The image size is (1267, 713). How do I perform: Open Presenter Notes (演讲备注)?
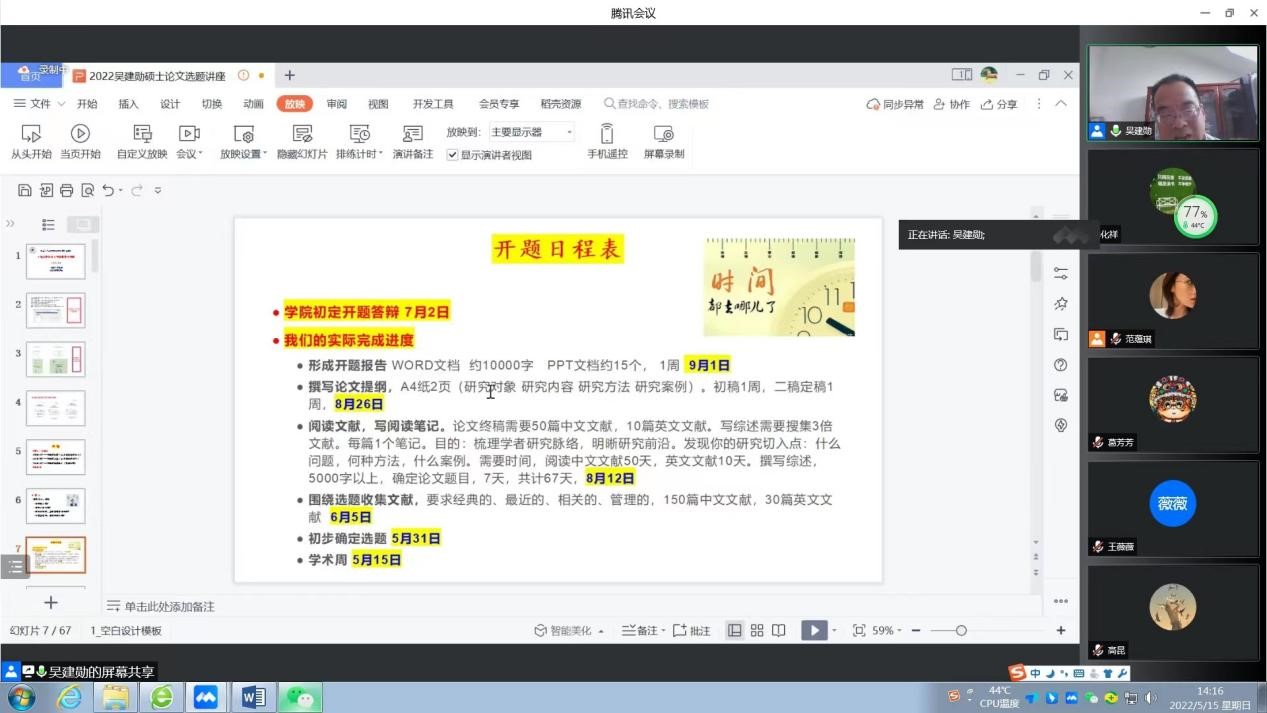tap(412, 141)
